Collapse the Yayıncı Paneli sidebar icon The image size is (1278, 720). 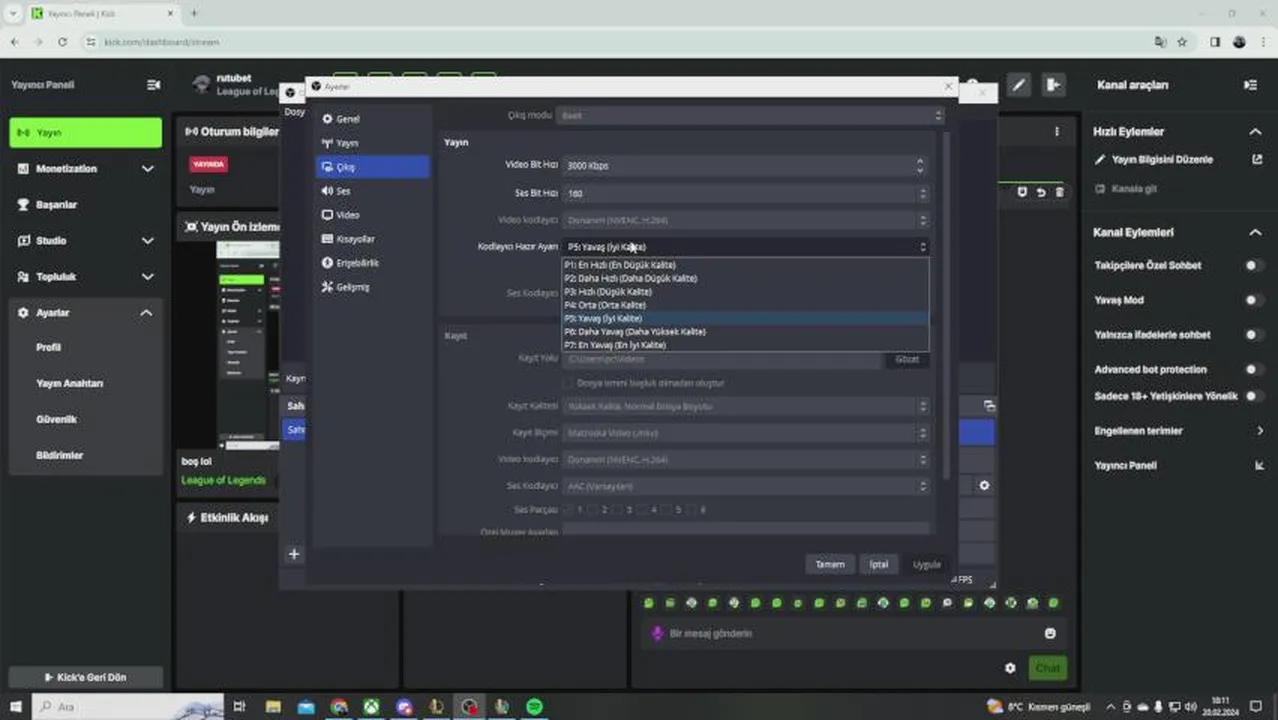[x=153, y=85]
